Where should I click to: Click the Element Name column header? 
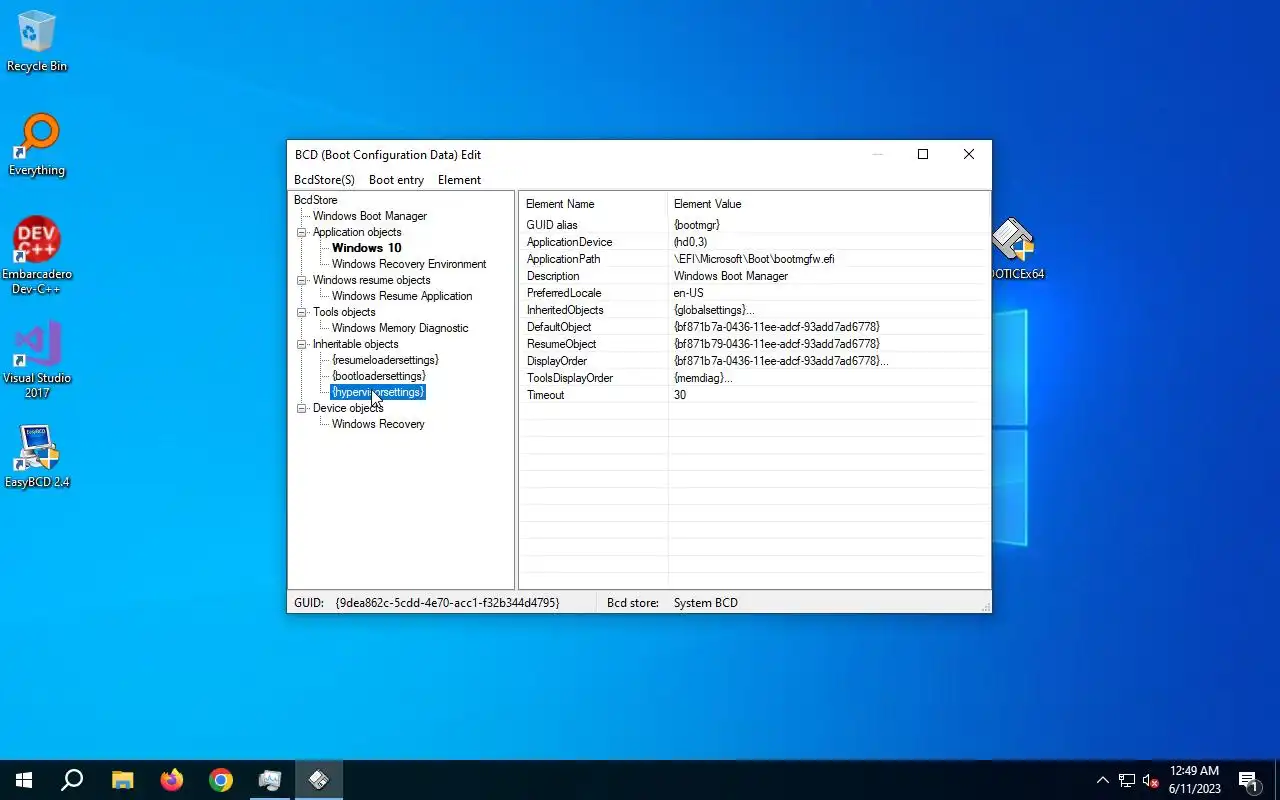click(593, 204)
